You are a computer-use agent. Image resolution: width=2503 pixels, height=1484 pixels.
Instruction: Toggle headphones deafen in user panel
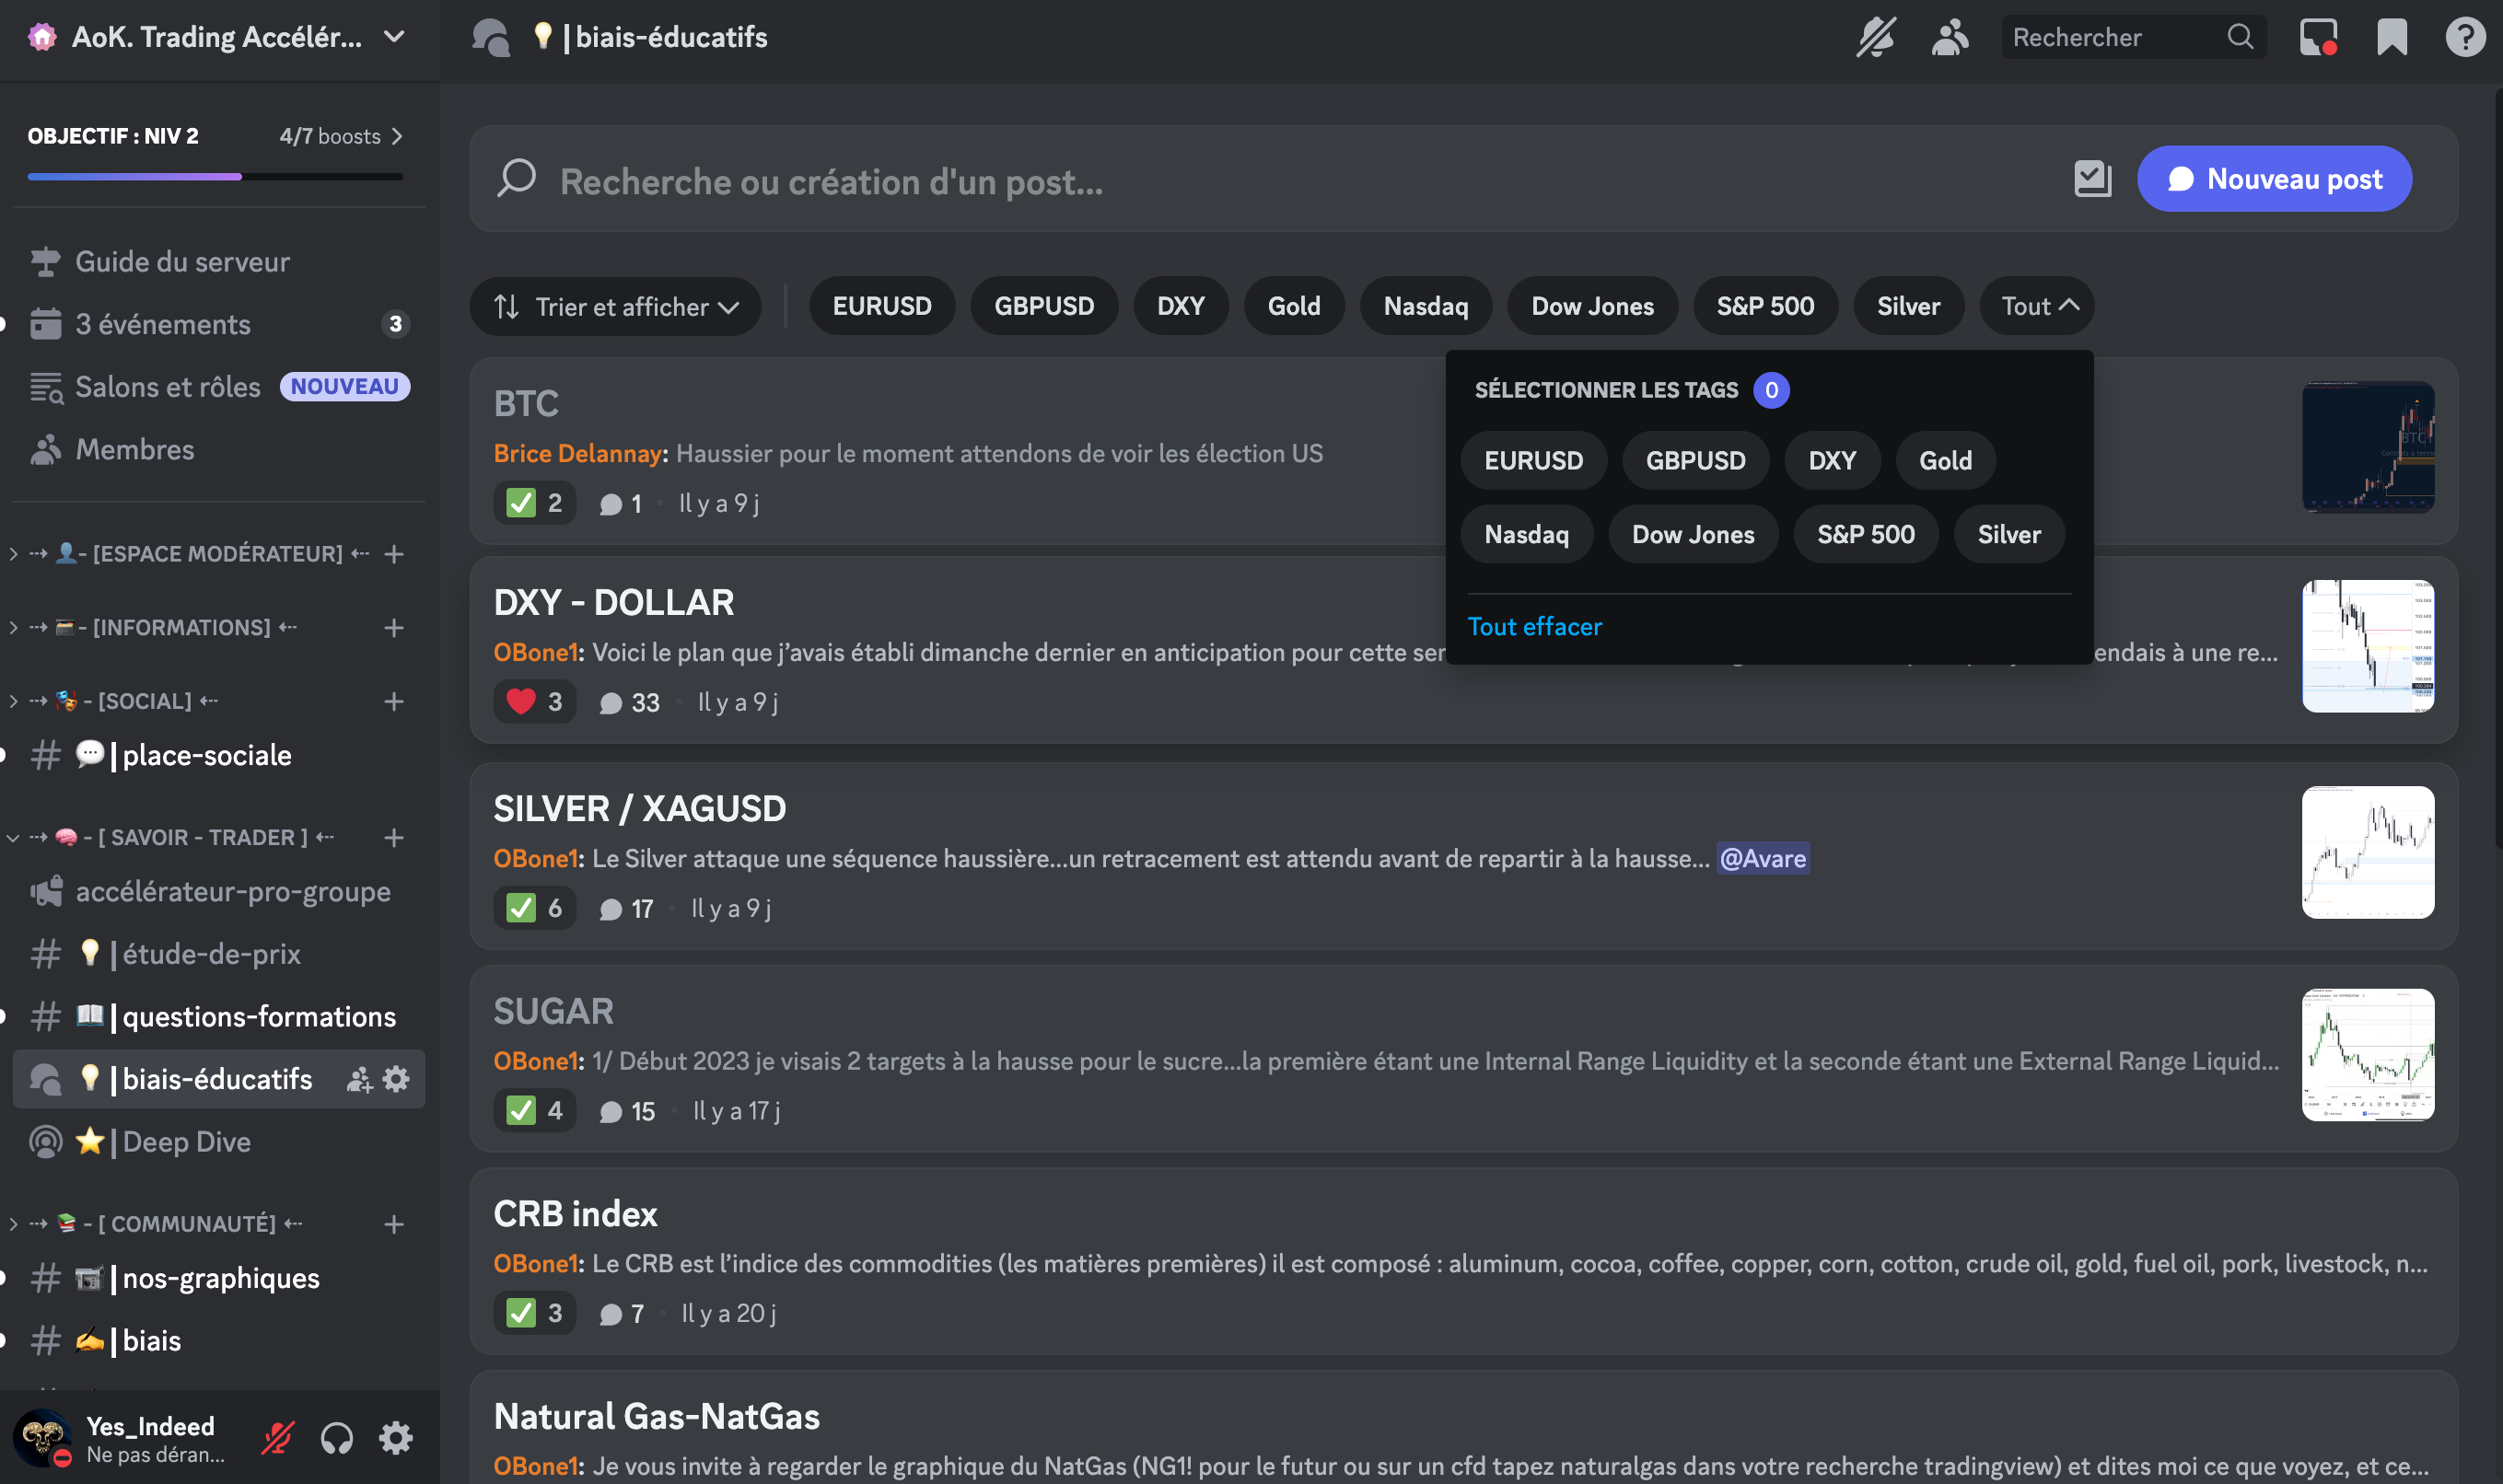pos(337,1438)
